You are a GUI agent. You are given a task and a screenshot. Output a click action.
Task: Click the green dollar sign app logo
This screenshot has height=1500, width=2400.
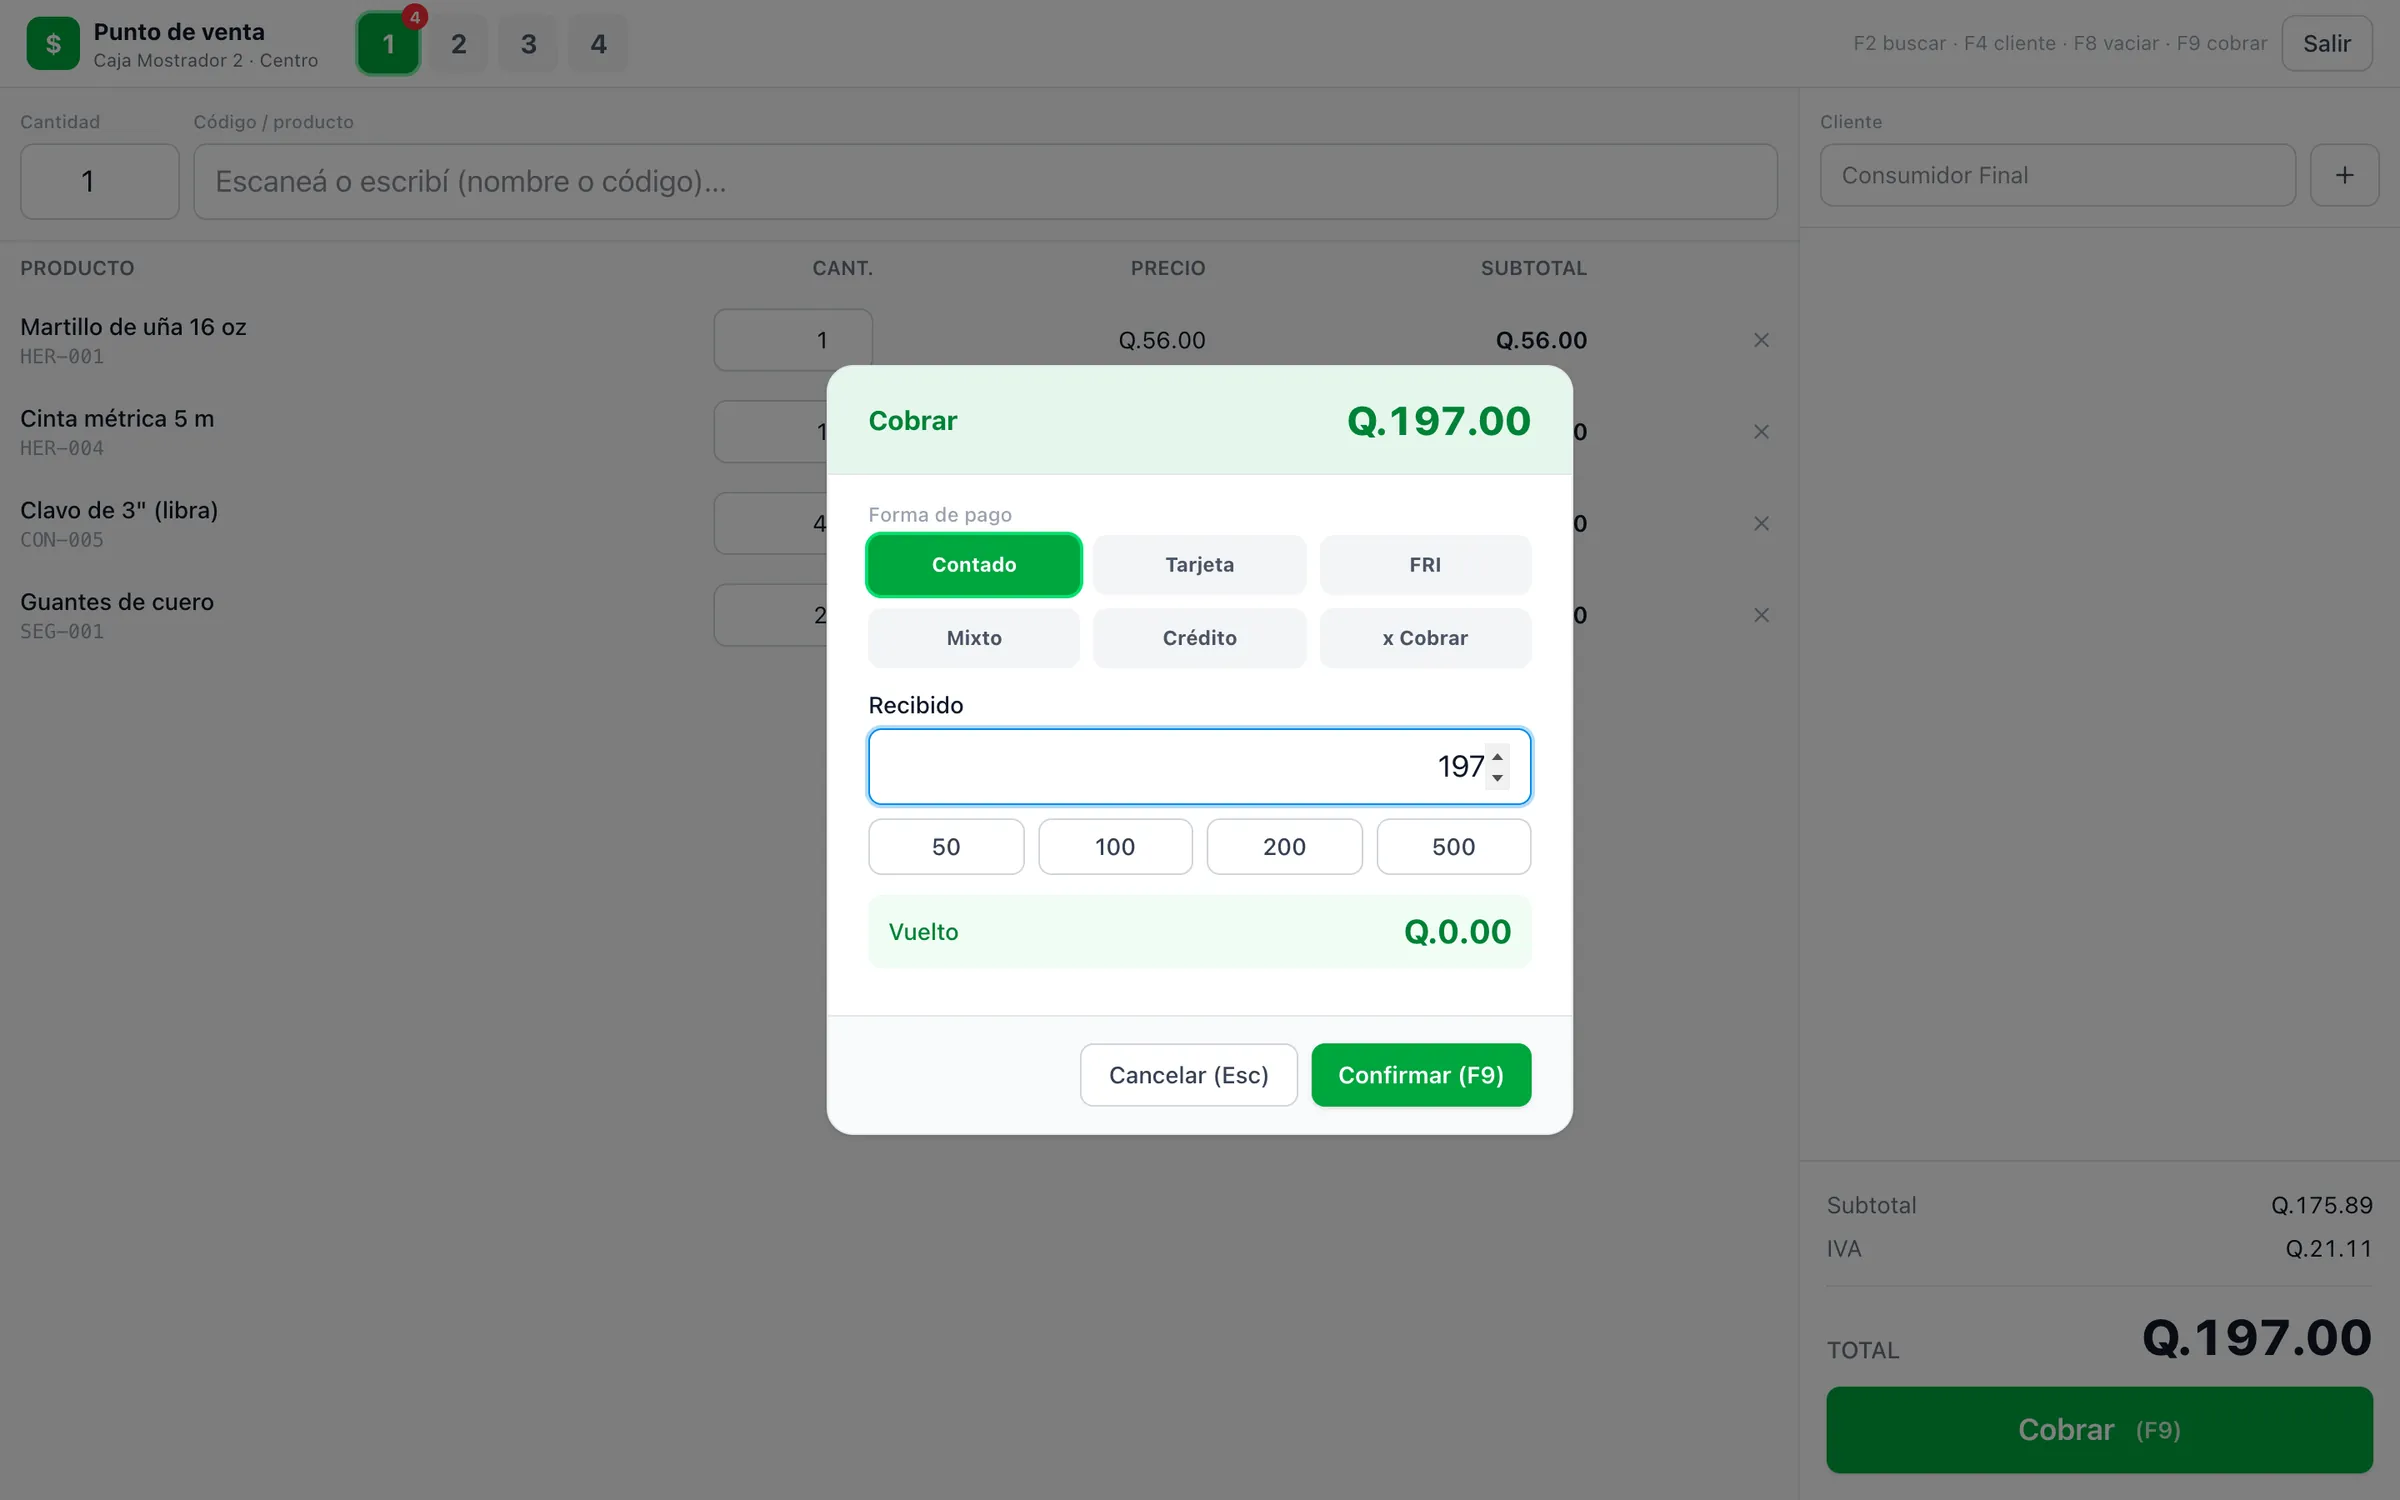[53, 44]
